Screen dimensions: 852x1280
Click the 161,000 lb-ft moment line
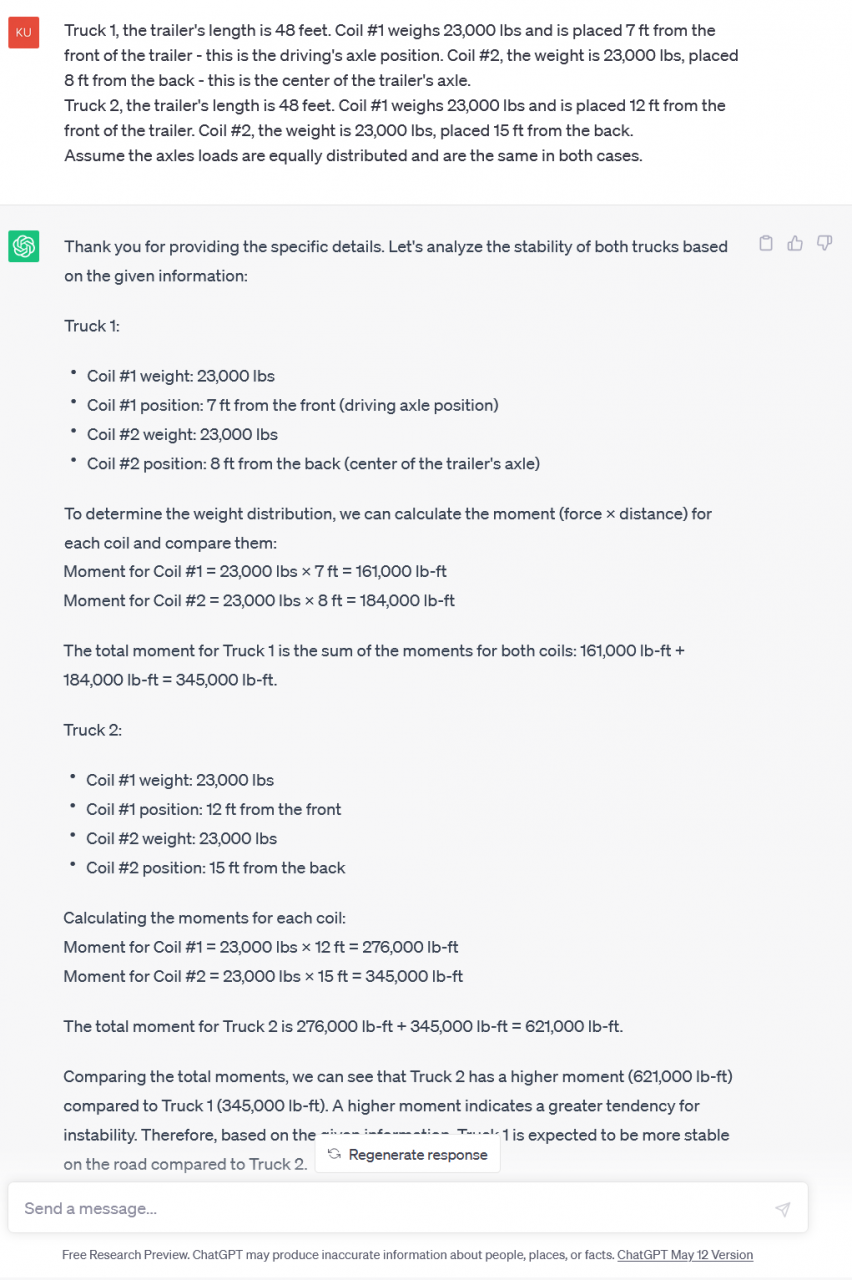[255, 572]
